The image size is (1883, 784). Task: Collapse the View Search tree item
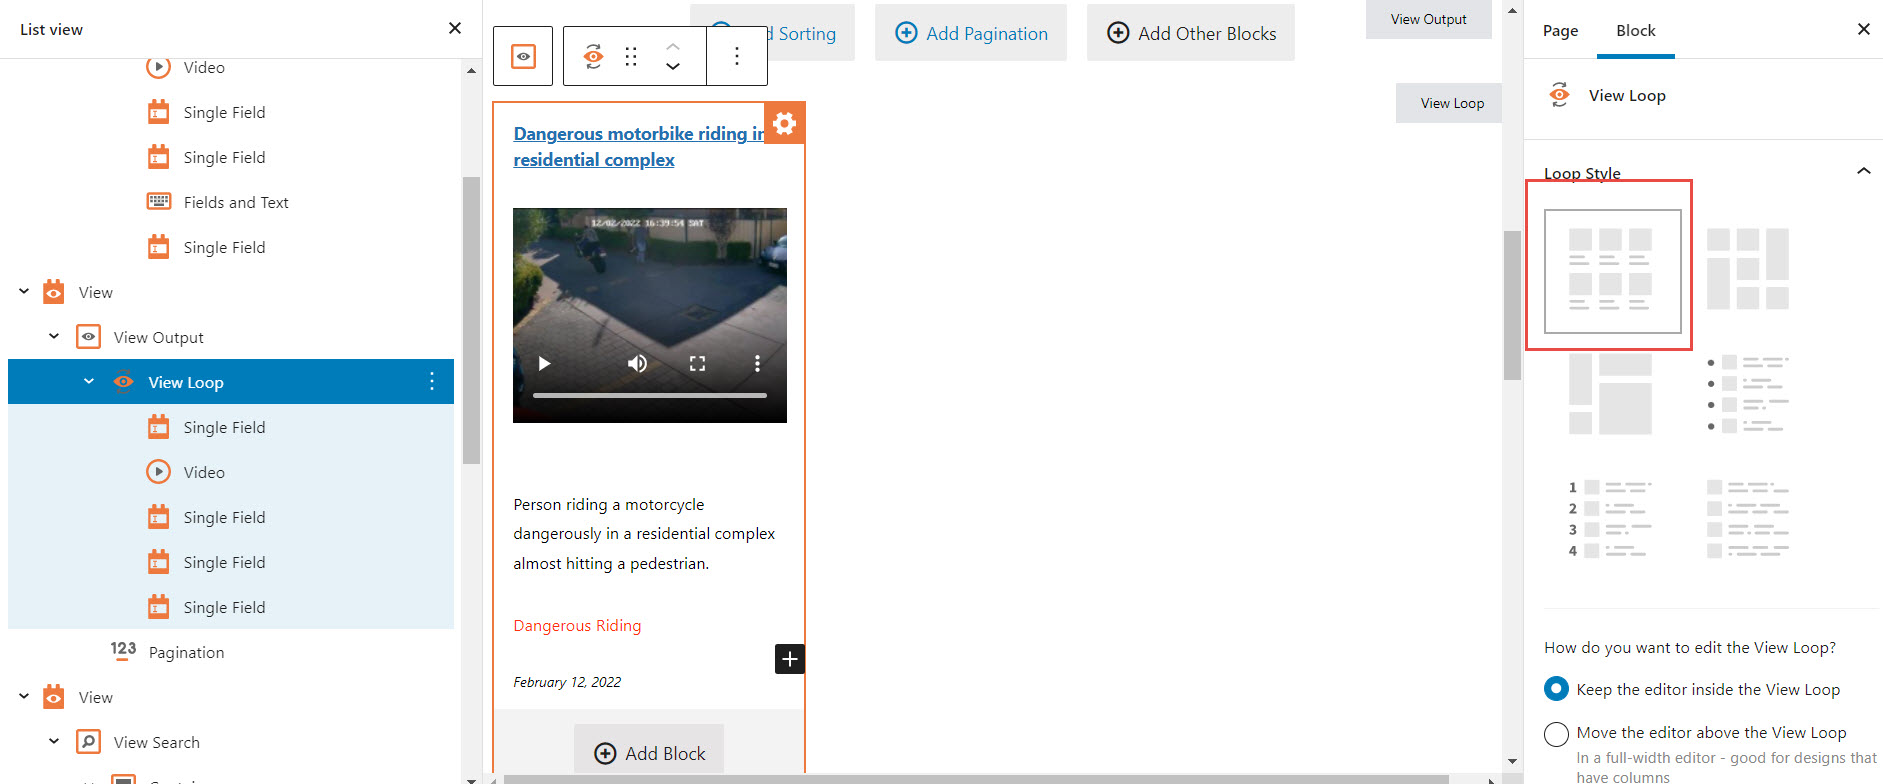54,742
